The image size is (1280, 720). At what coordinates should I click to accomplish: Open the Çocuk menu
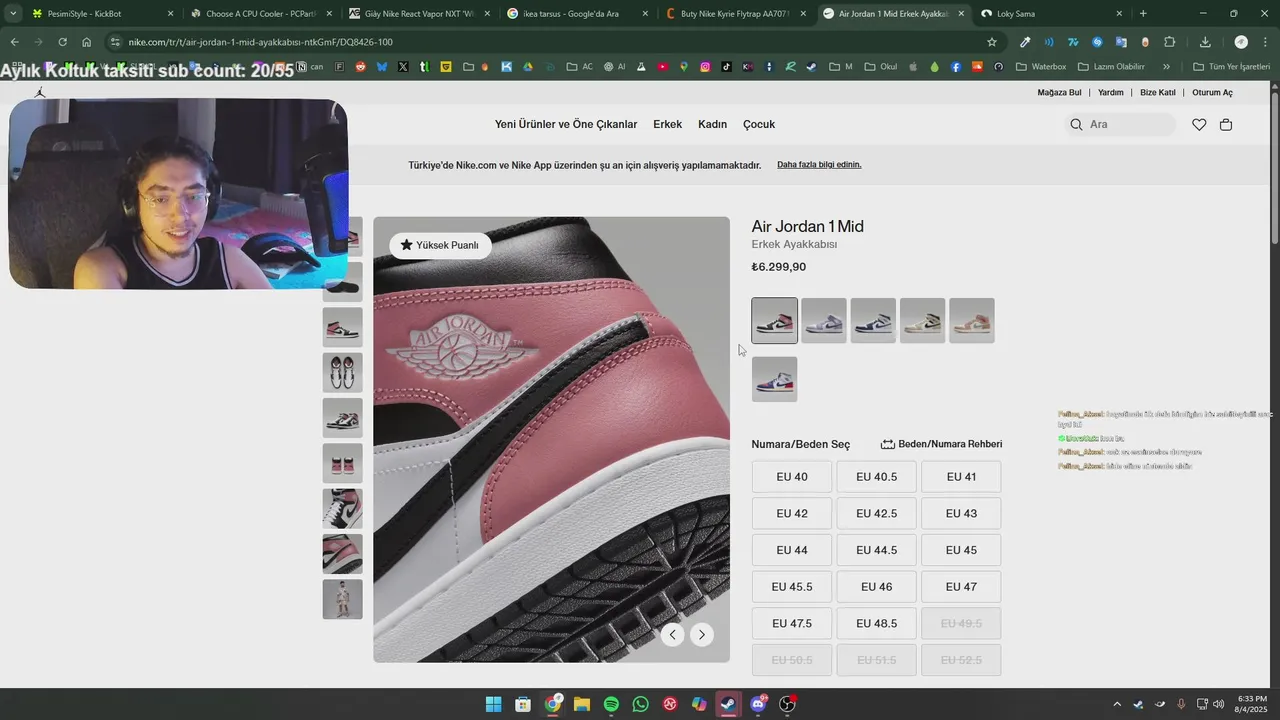[759, 124]
